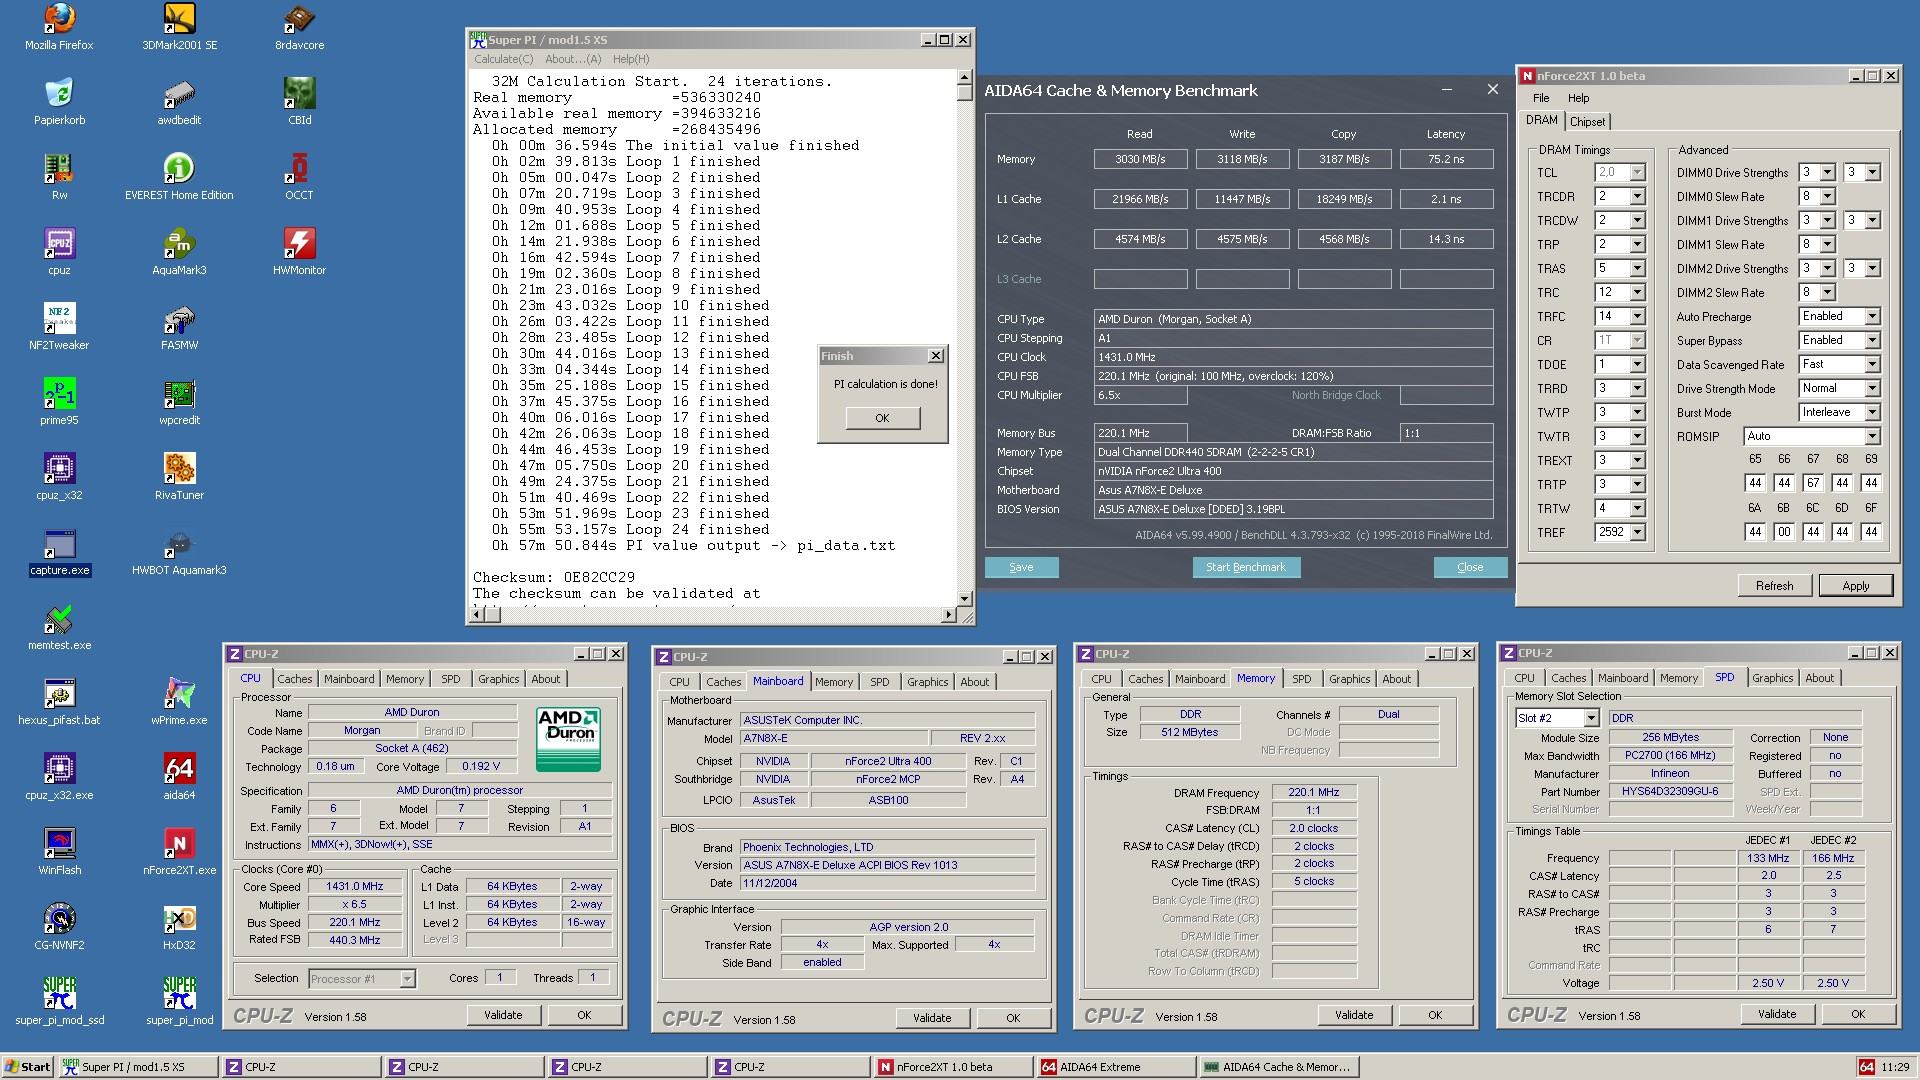The height and width of the screenshot is (1080, 1920).
Task: Open the Calculate(C) menu in Super PI
Action: (x=503, y=60)
